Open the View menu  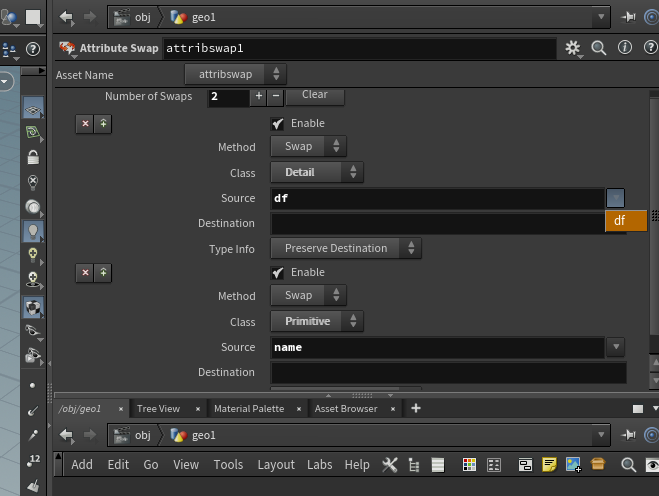[186, 465]
